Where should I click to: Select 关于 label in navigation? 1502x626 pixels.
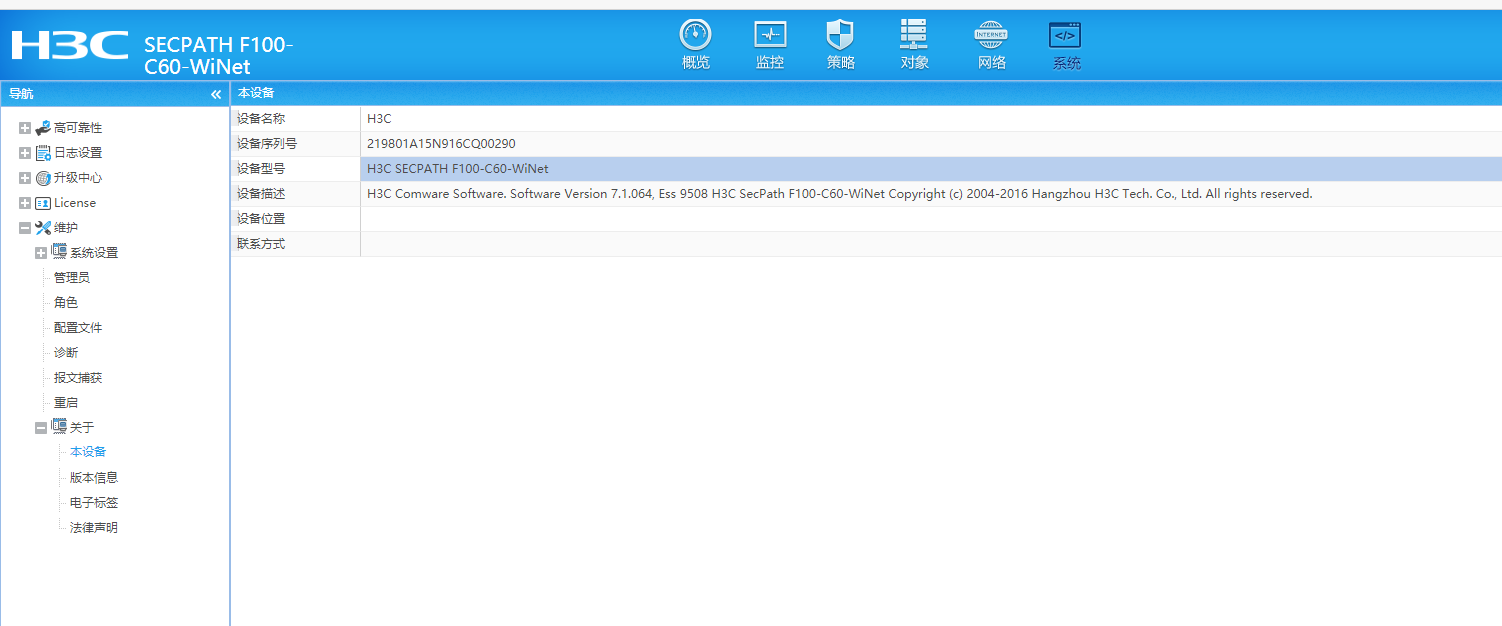click(82, 428)
